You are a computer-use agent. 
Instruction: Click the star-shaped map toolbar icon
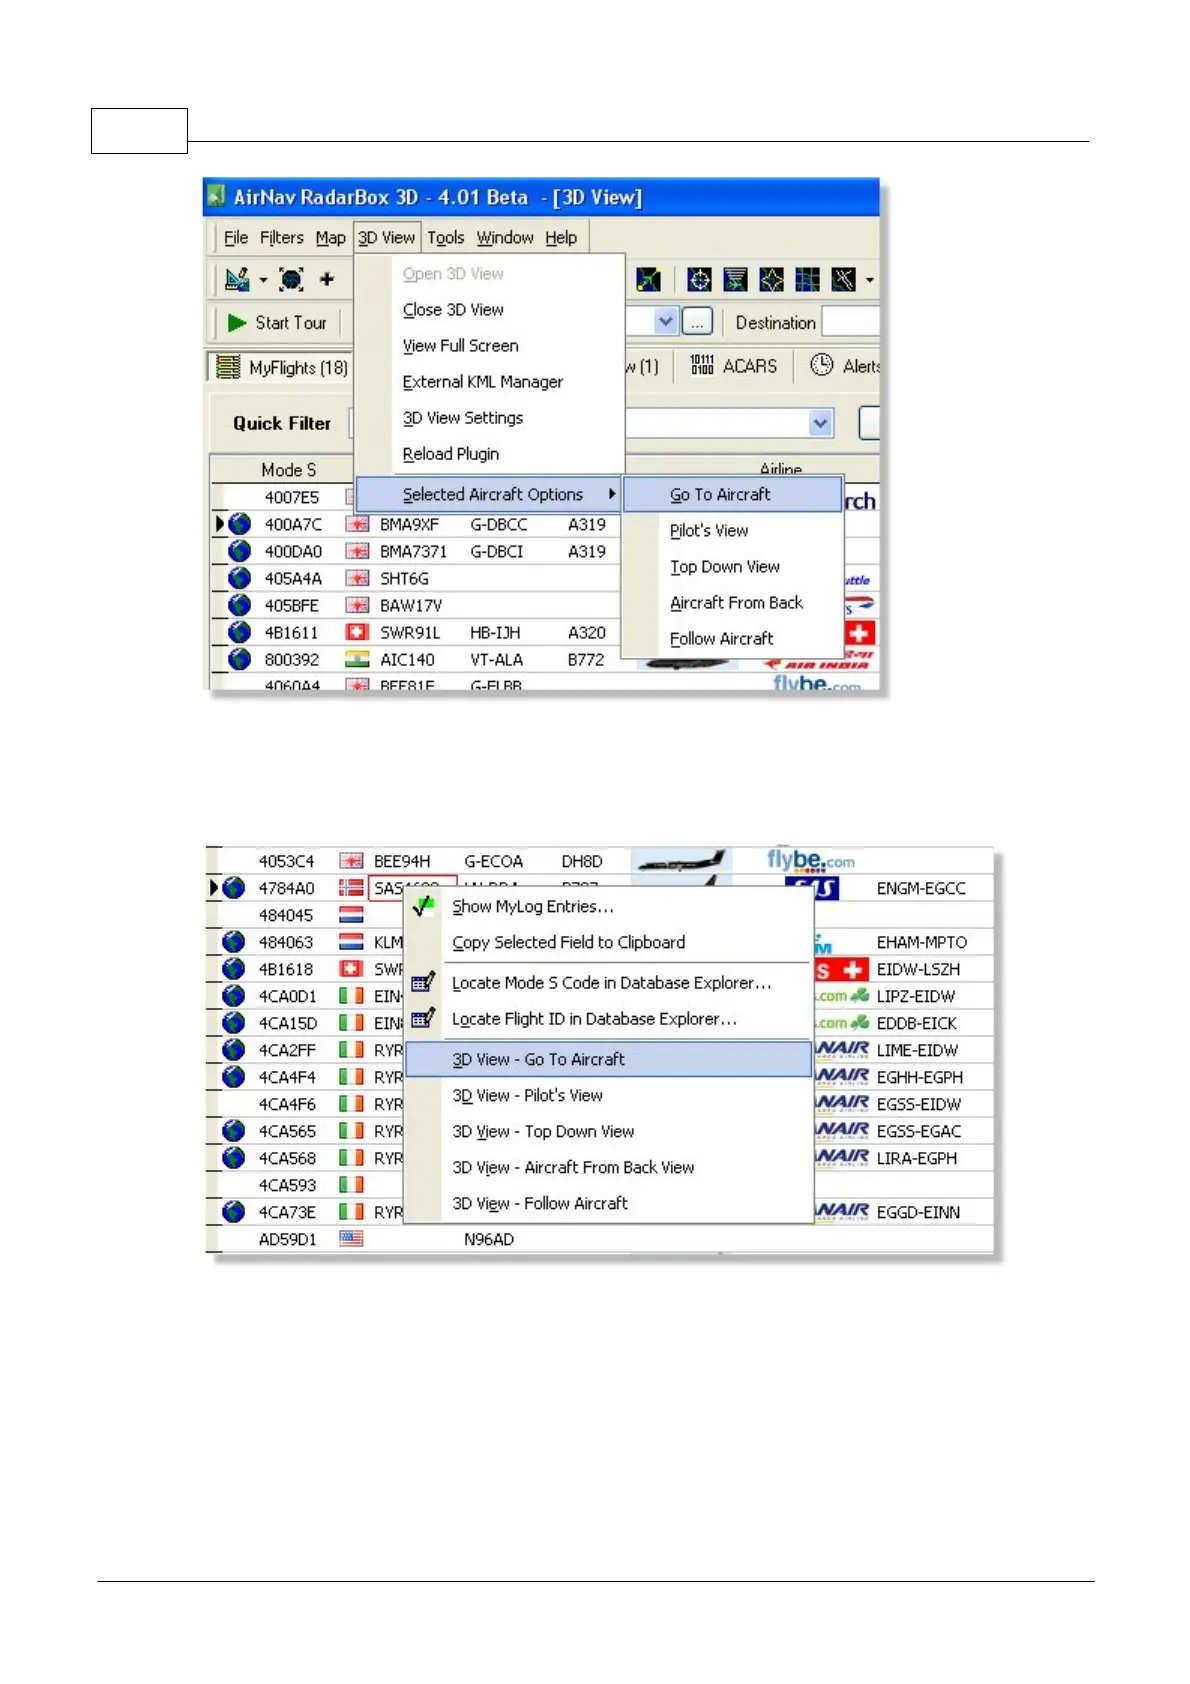tap(771, 280)
